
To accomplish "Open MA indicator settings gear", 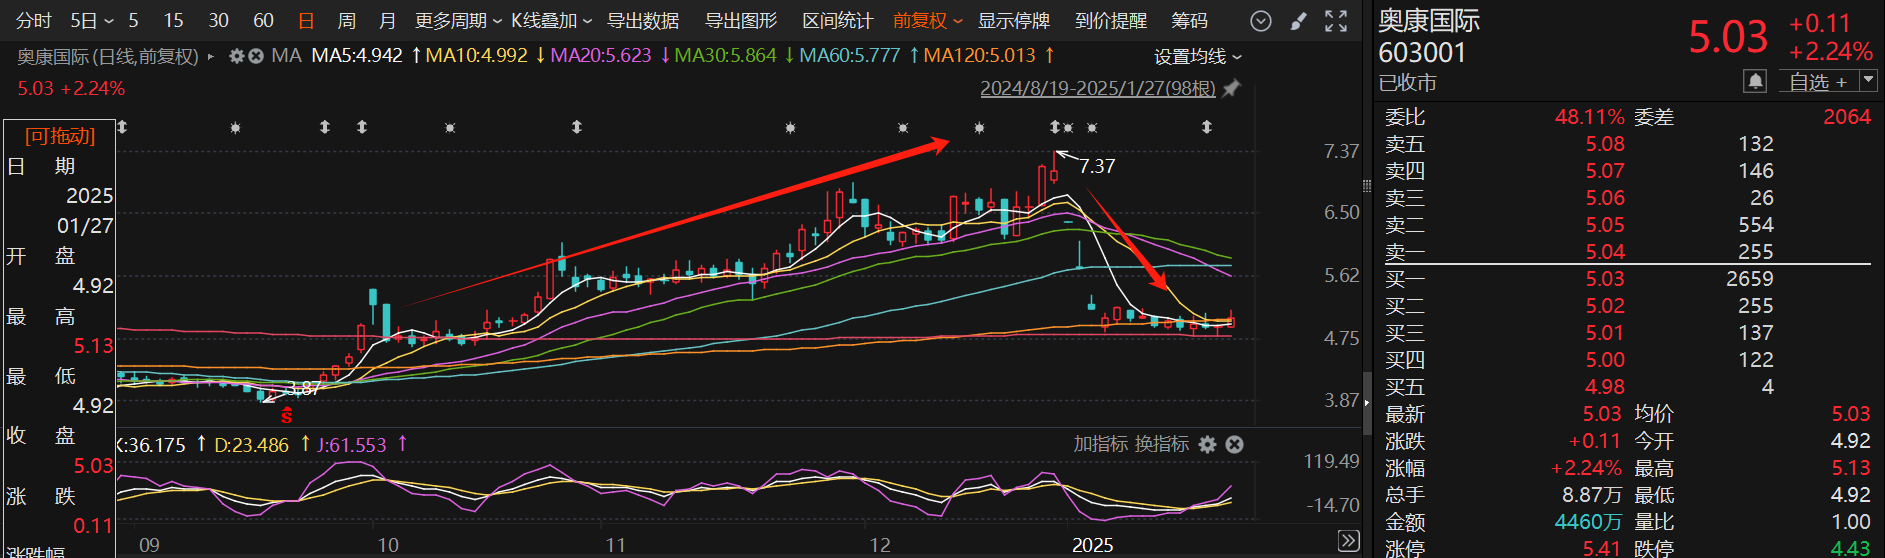I will click(237, 56).
